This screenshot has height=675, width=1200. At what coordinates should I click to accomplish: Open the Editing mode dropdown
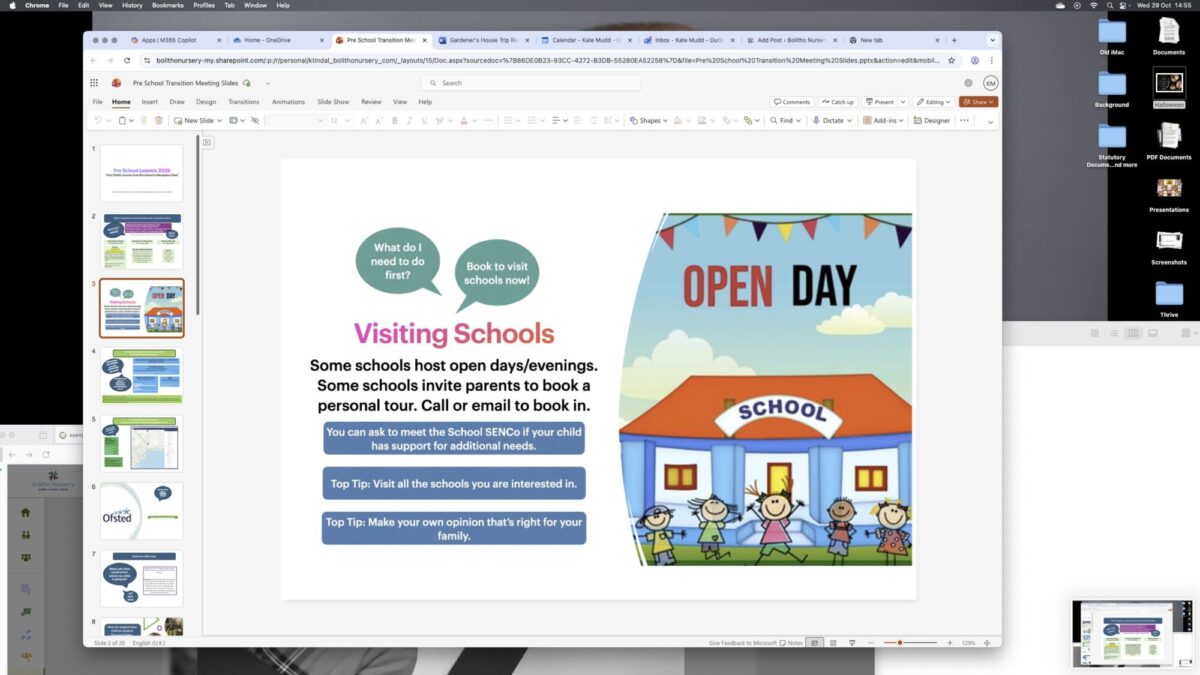[934, 102]
